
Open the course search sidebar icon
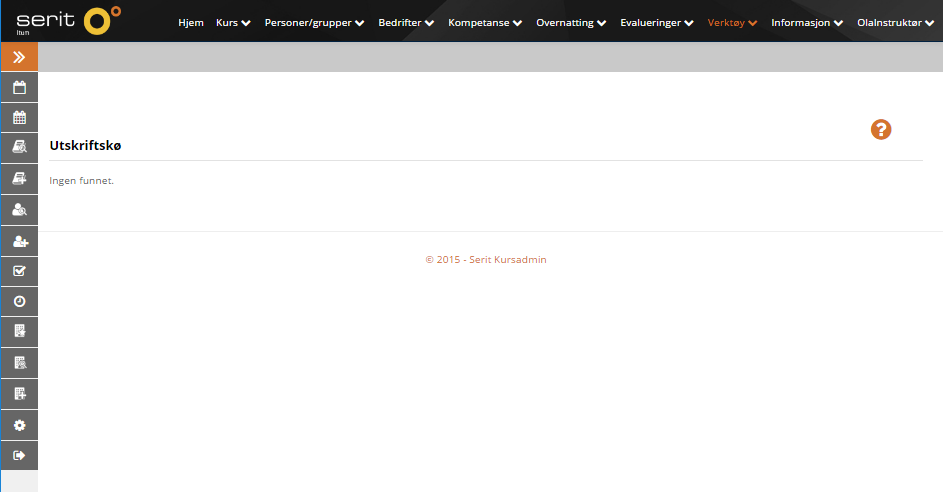19,147
